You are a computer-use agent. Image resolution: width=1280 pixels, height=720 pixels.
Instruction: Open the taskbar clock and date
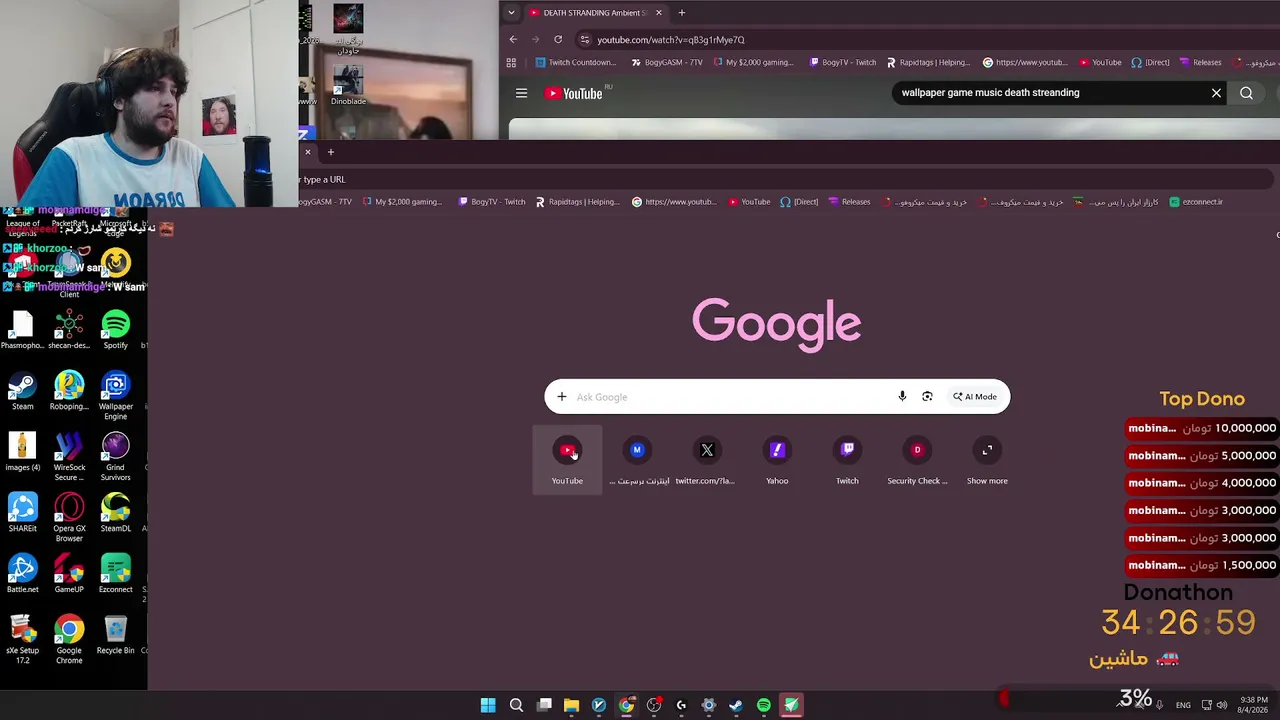pos(1254,705)
